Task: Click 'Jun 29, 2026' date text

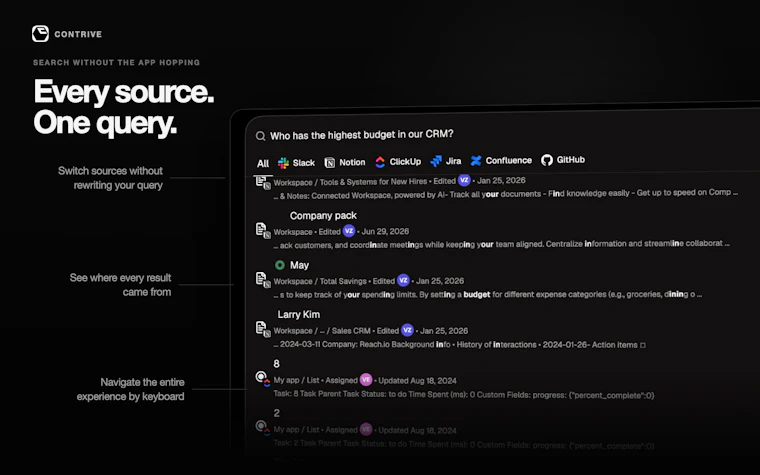Action: (x=385, y=232)
